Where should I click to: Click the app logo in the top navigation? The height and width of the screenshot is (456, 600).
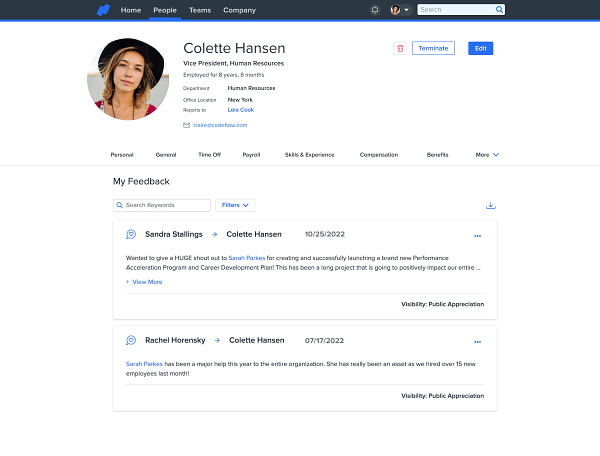[103, 10]
